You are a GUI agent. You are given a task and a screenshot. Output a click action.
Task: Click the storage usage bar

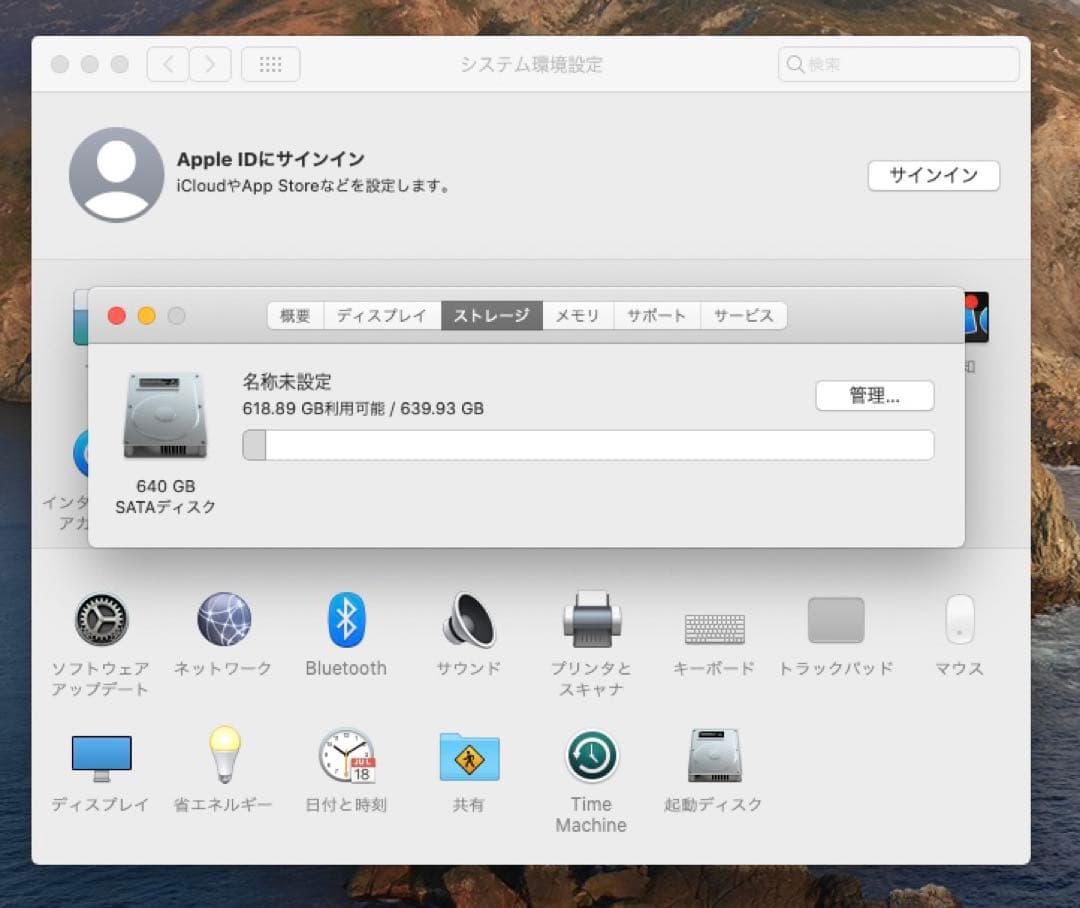coord(587,444)
